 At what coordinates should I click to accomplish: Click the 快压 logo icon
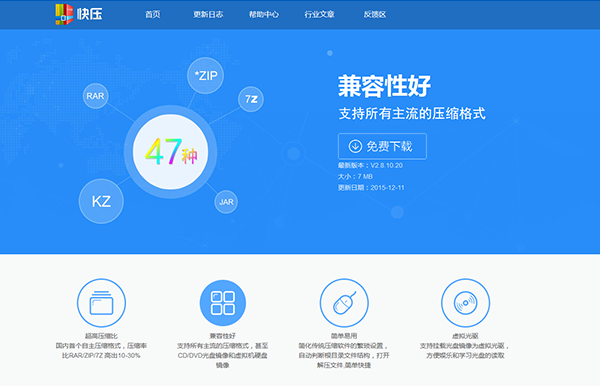pyautogui.click(x=64, y=14)
